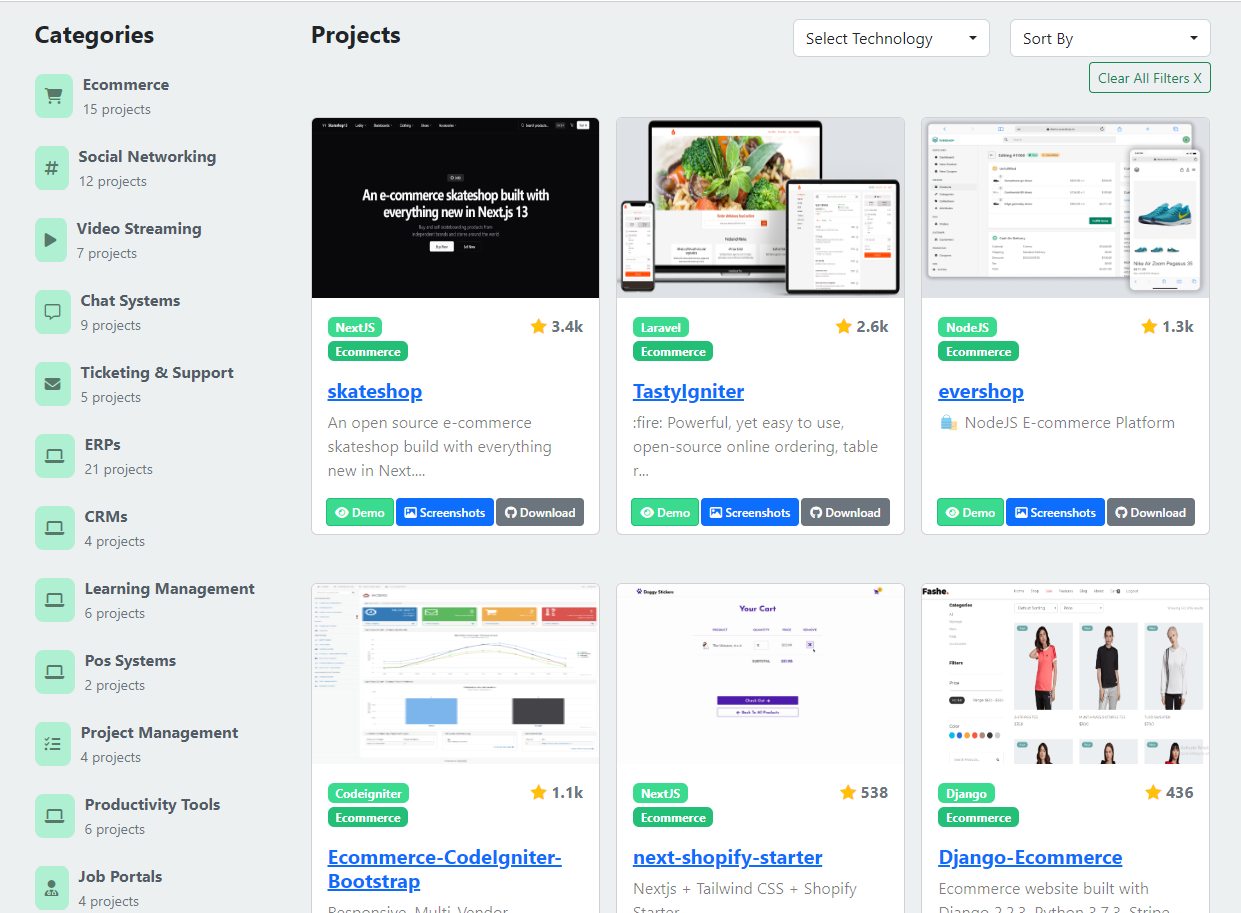Open the Django-Ecommerce project link
The height and width of the screenshot is (913, 1241).
click(1030, 857)
